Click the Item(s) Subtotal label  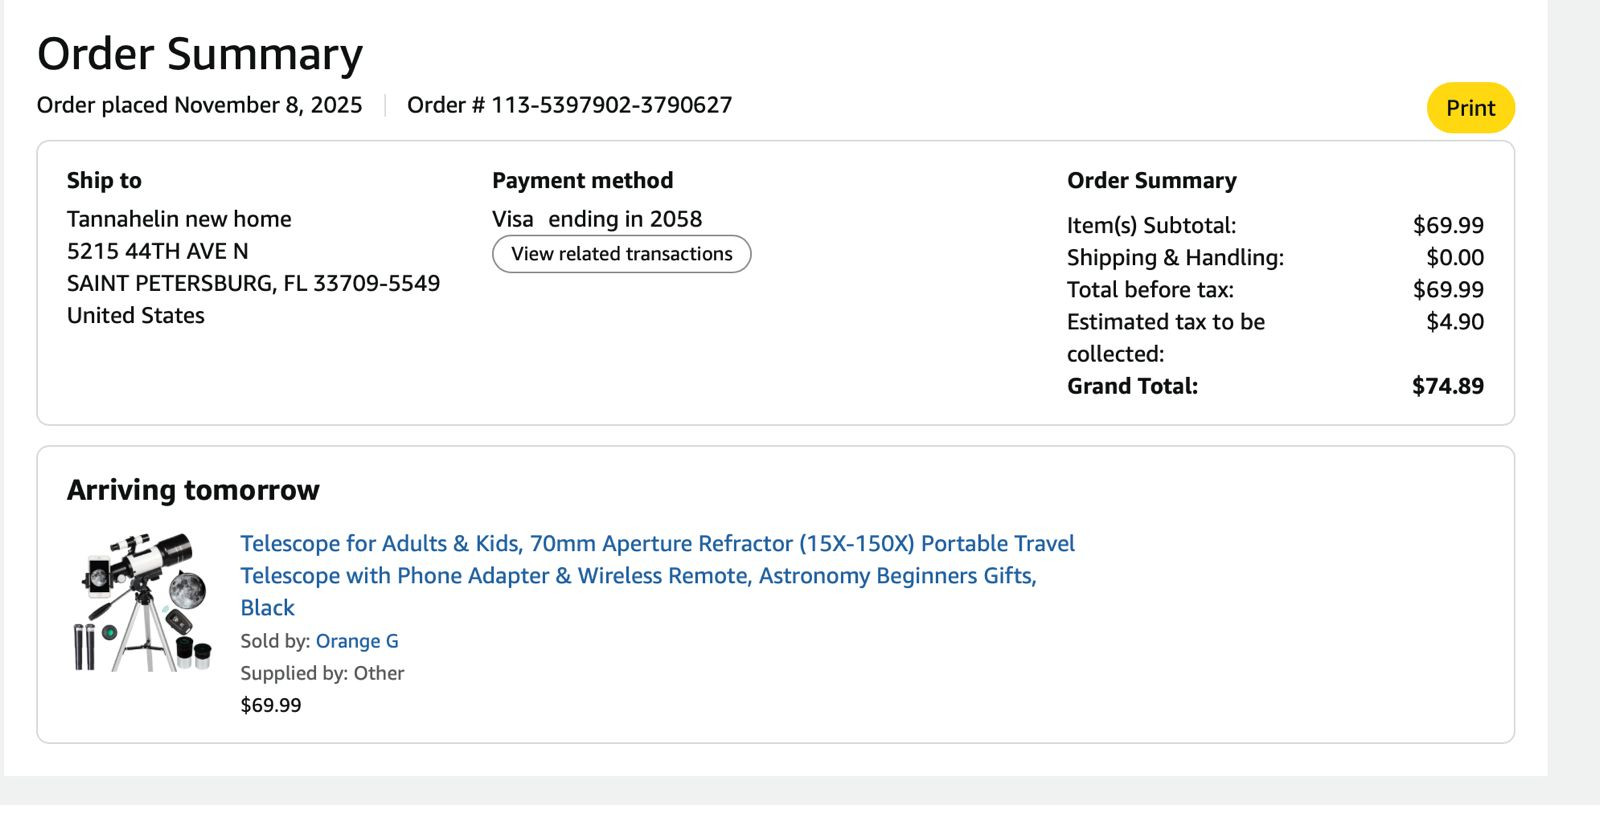[x=1151, y=226]
